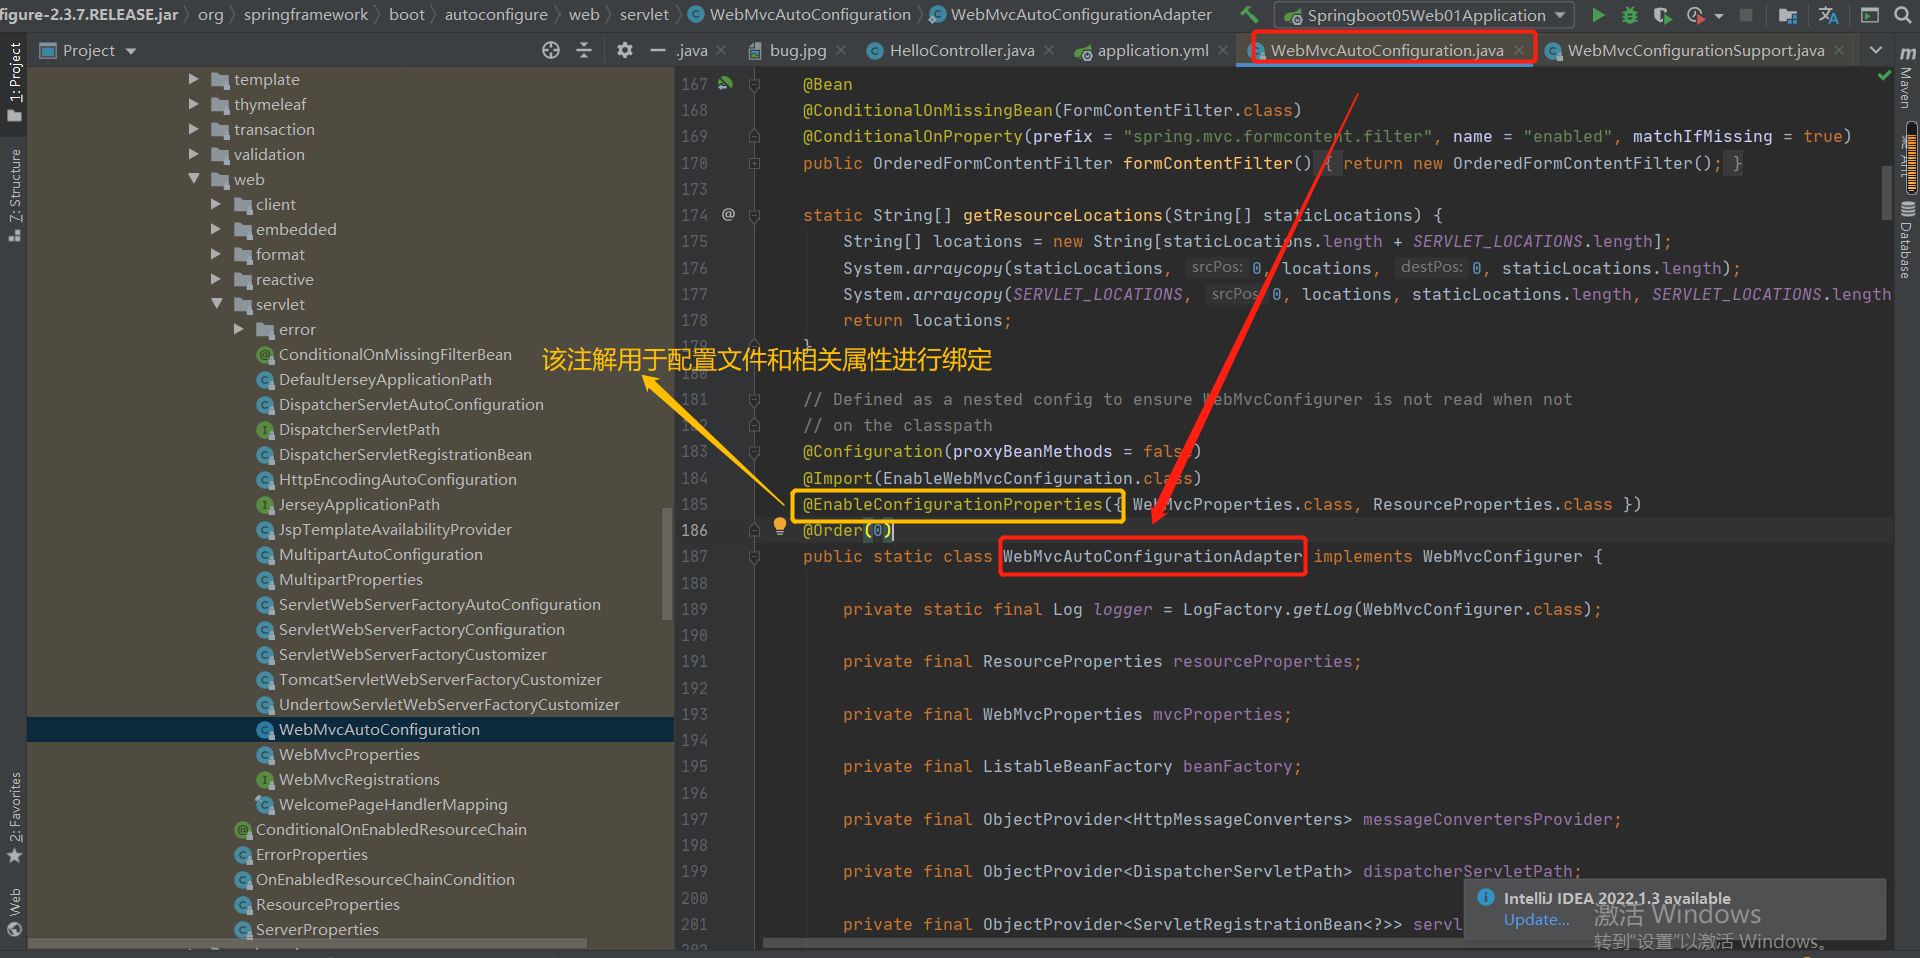This screenshot has height=958, width=1920.
Task: Open MultipartProperties in project tree
Action: click(x=350, y=579)
